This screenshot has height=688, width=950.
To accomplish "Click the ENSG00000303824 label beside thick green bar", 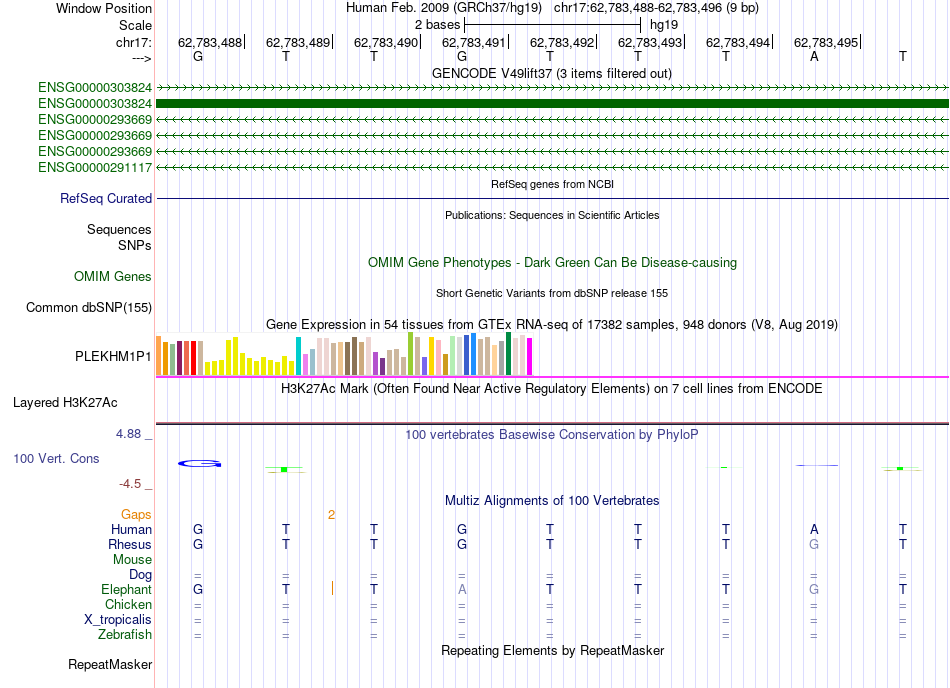I will pos(95,104).
